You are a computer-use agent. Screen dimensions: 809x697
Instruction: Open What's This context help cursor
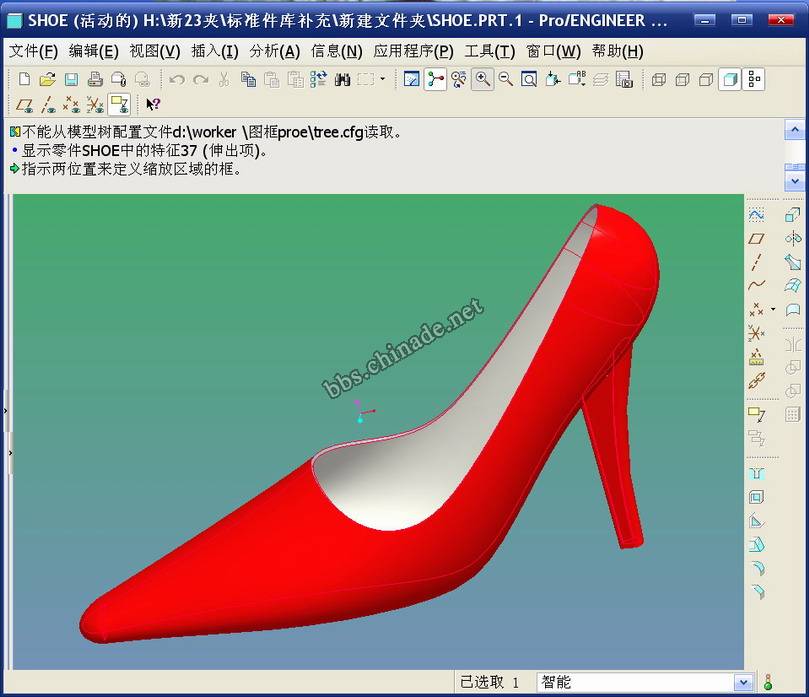[x=153, y=105]
